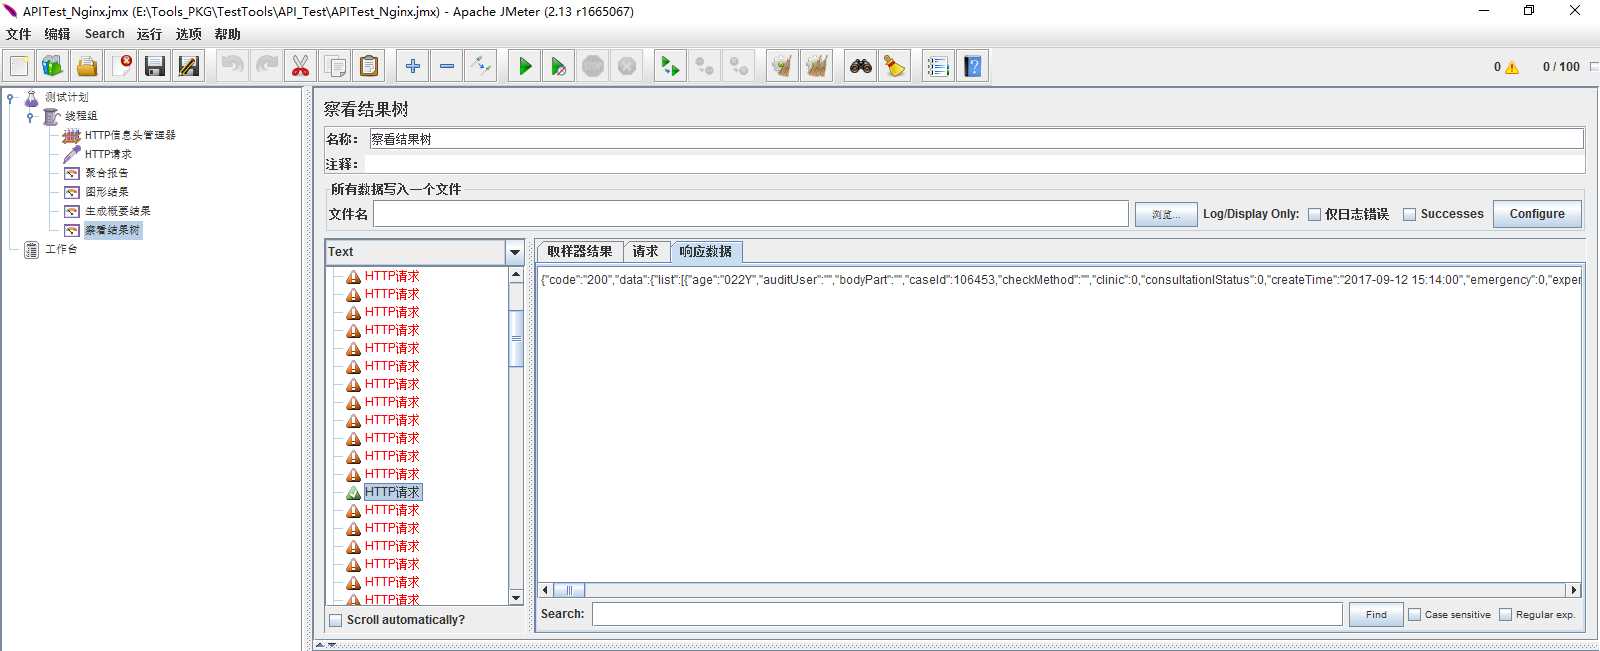Click the Toggle enable/disable icon
Screen dimensions: 1600x651
tap(481, 66)
